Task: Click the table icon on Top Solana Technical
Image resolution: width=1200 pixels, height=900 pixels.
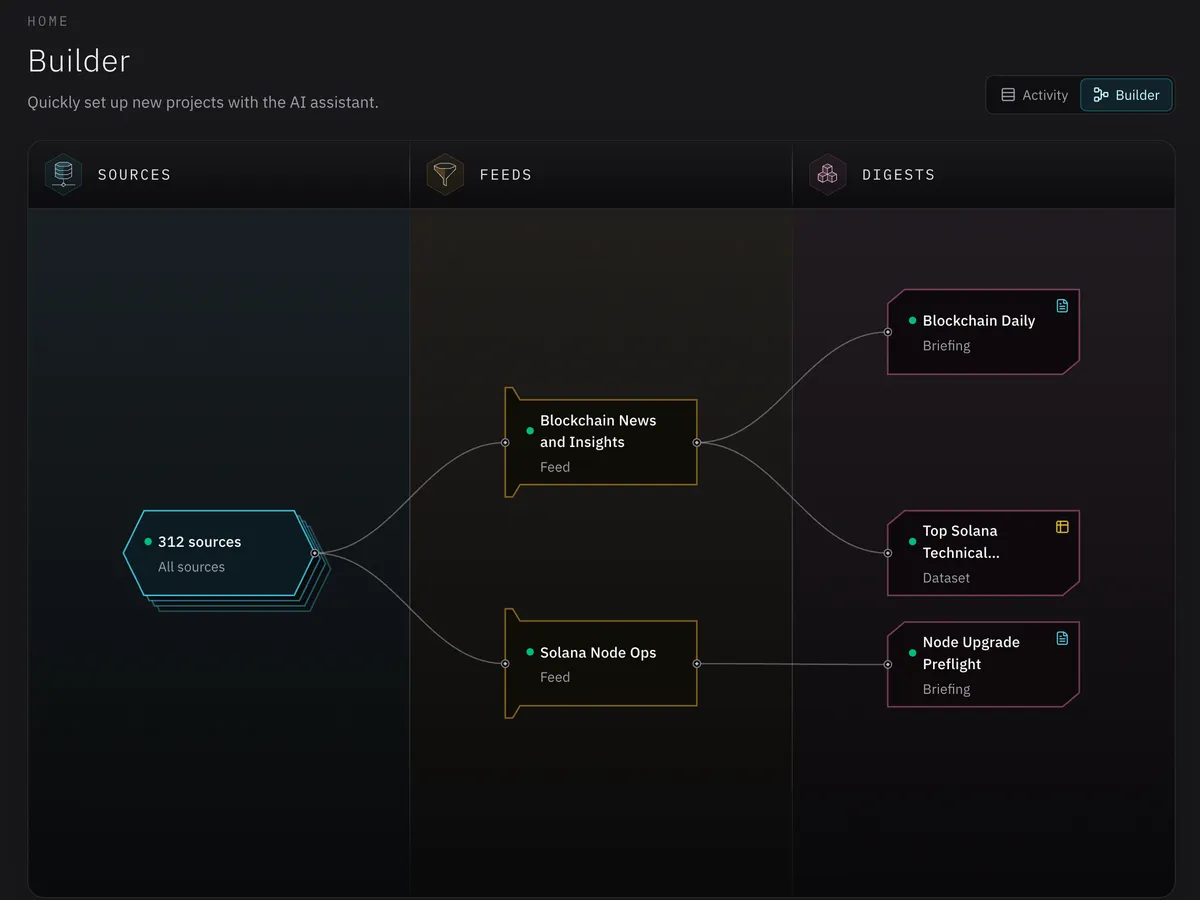Action: click(x=1062, y=527)
